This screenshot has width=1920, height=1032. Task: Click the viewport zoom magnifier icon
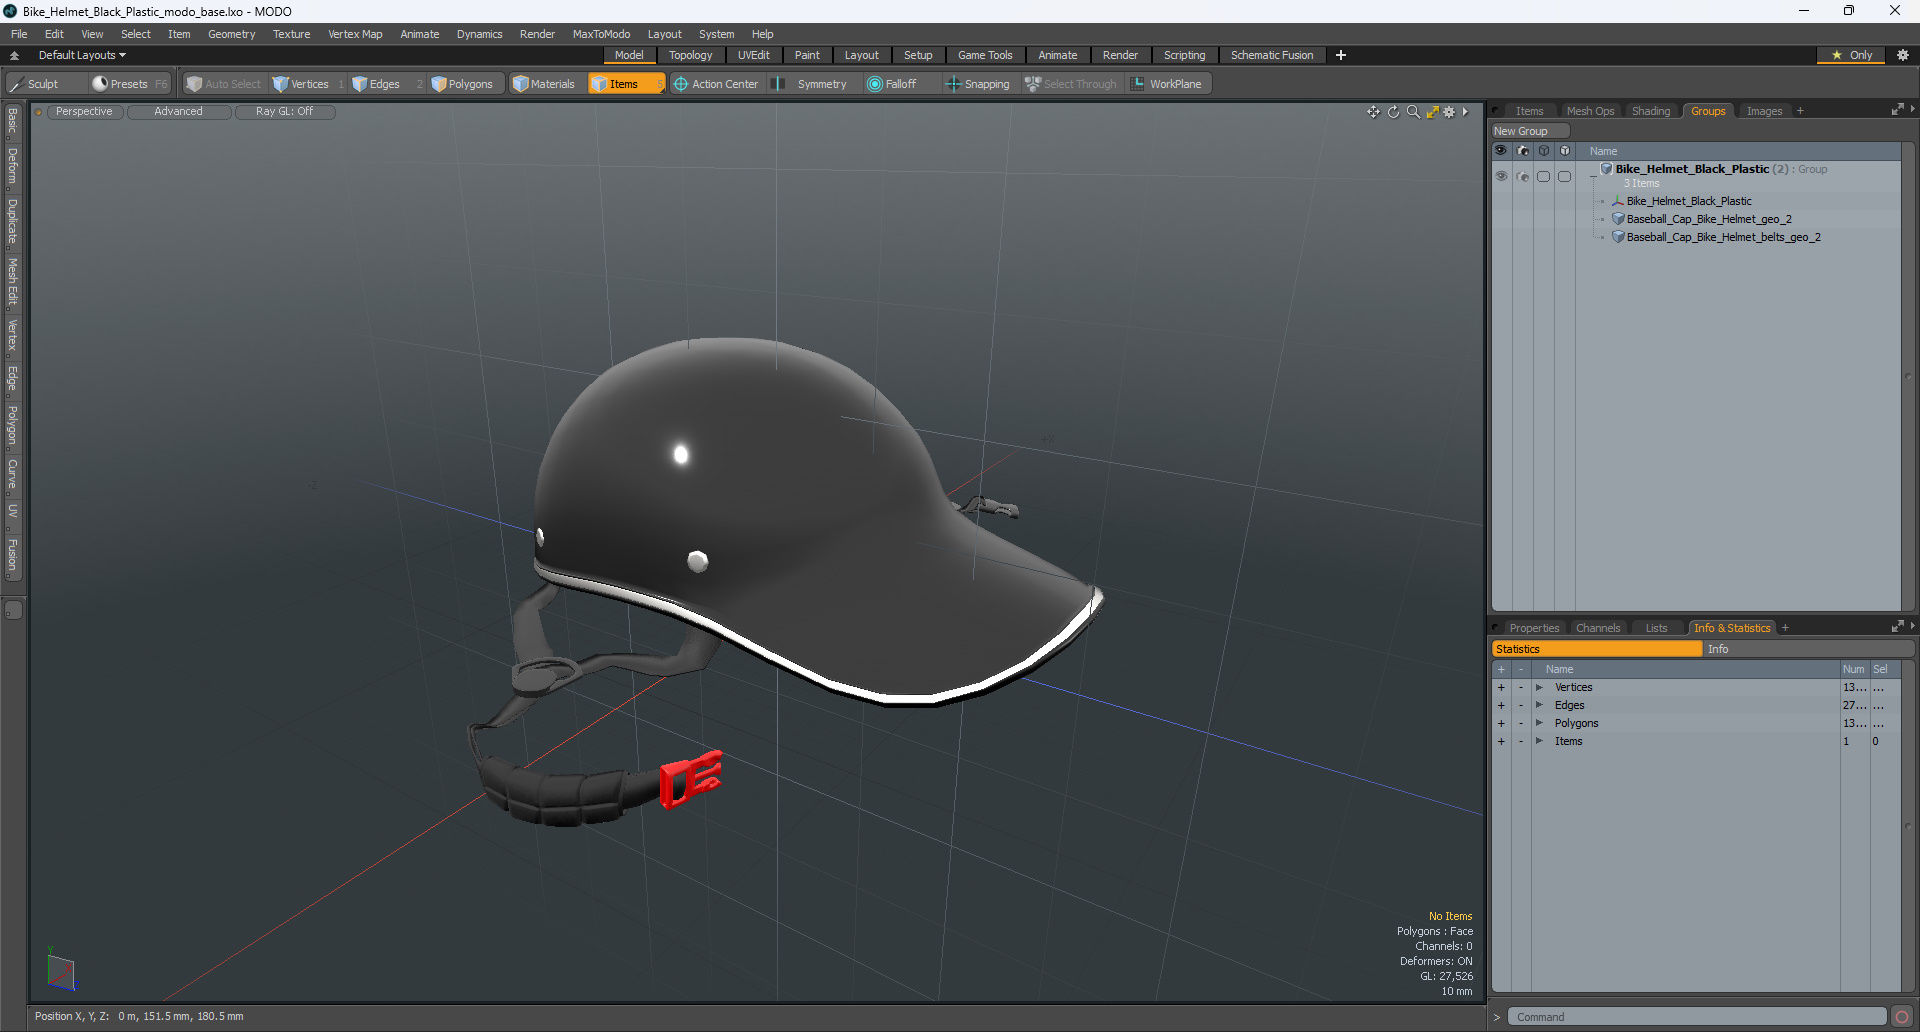[1413, 112]
